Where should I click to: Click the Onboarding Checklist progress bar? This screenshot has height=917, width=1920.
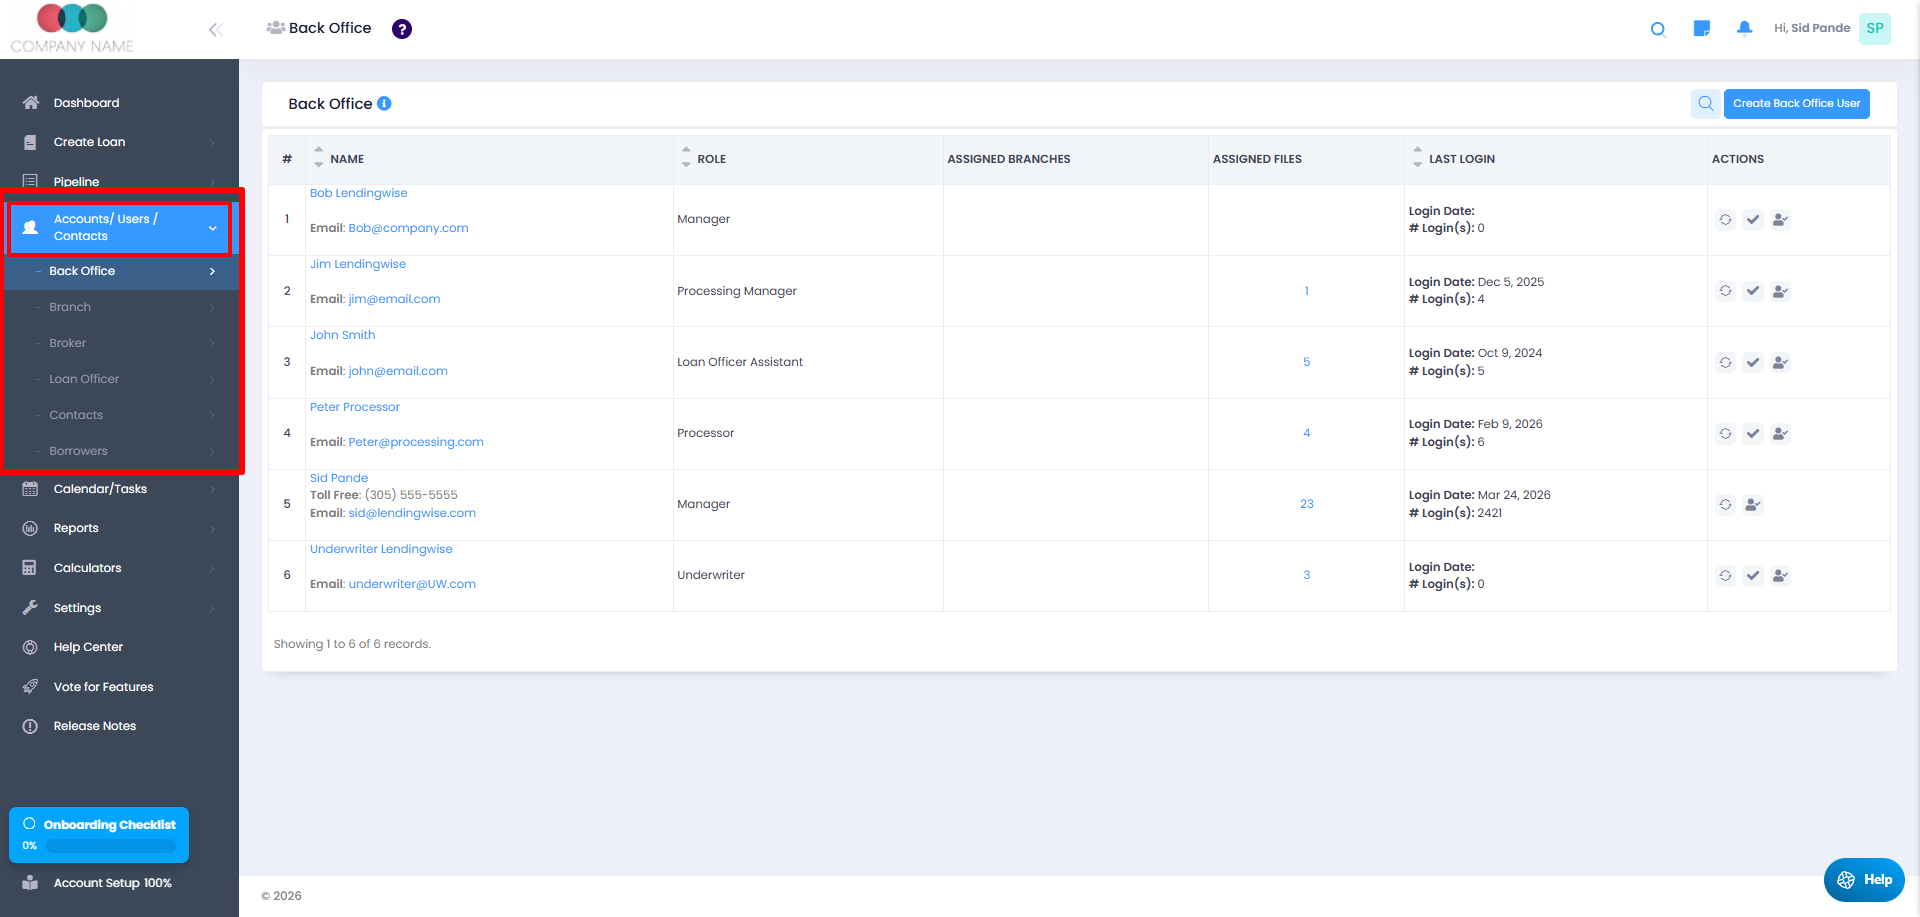[110, 846]
